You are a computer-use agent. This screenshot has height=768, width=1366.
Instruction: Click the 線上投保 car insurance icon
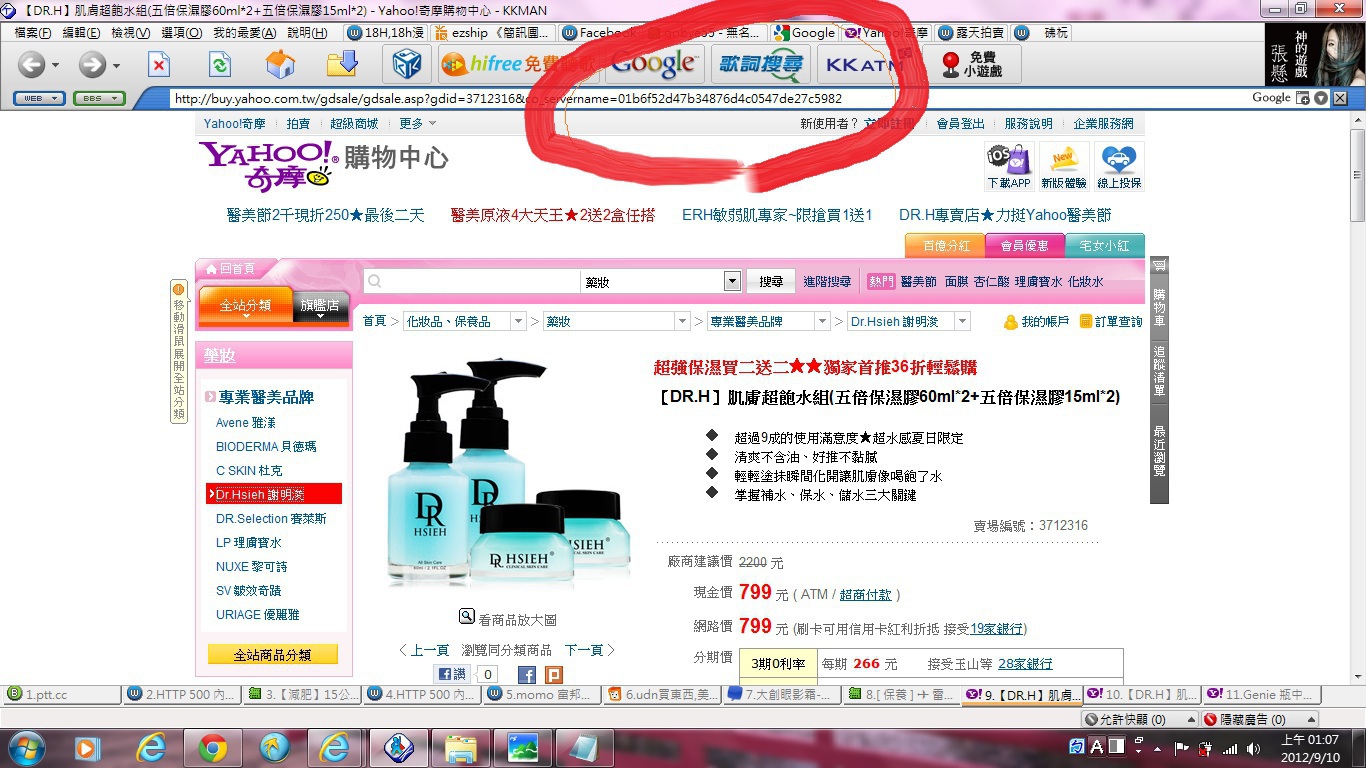[x=1119, y=166]
